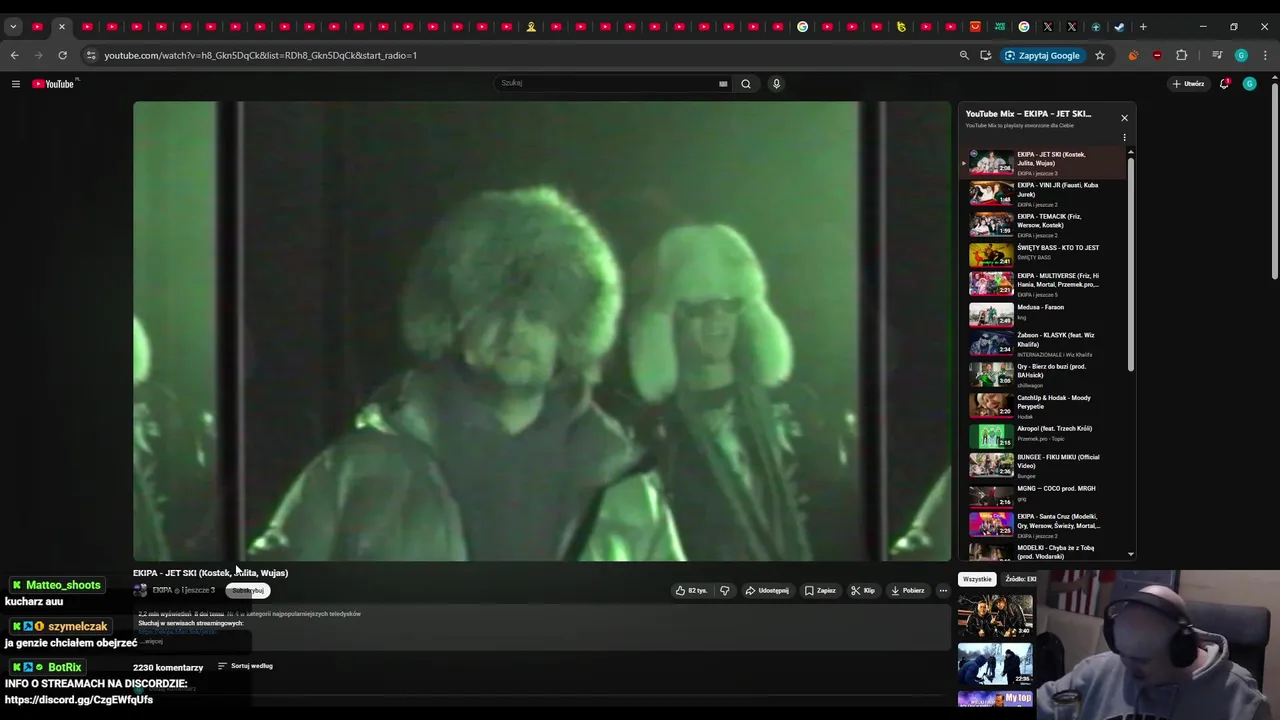
Task: Click the Pobierz download button
Action: pyautogui.click(x=907, y=591)
